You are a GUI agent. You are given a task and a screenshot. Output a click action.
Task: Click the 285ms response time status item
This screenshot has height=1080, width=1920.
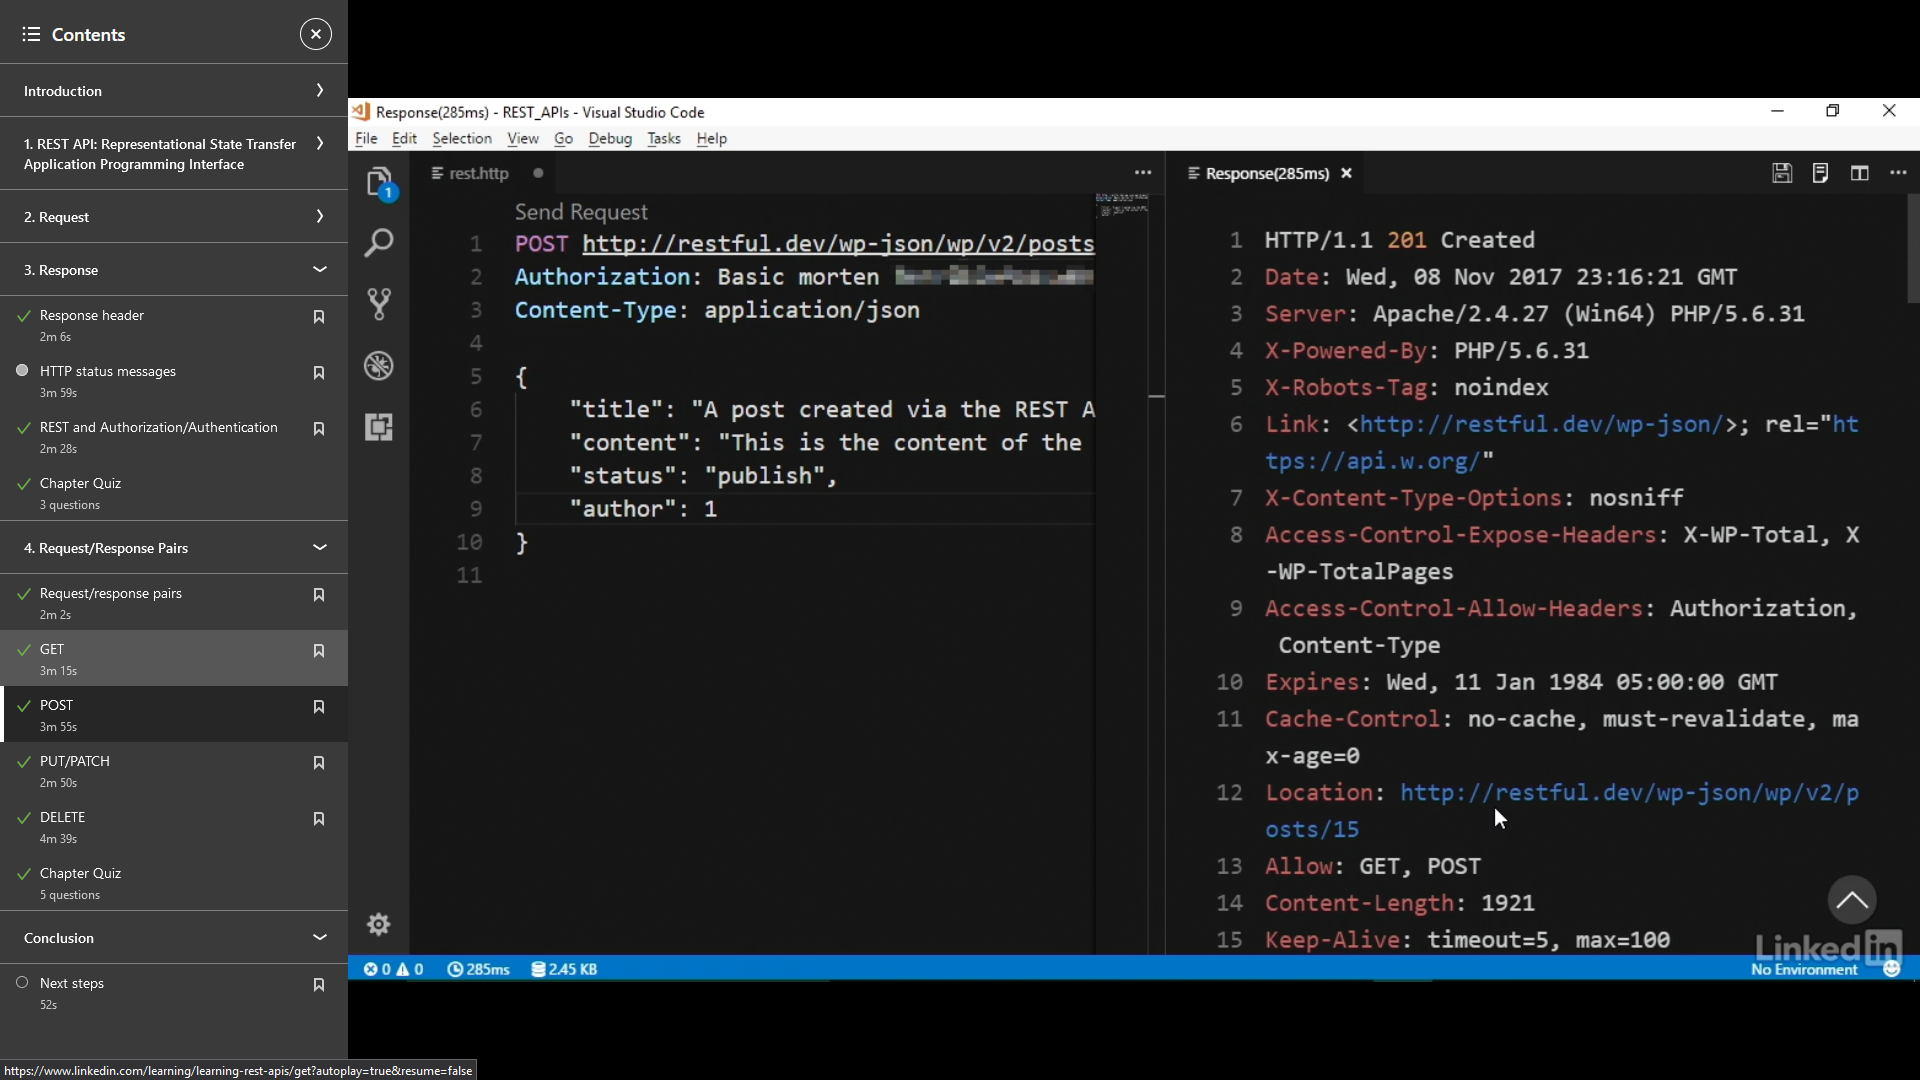click(x=478, y=969)
